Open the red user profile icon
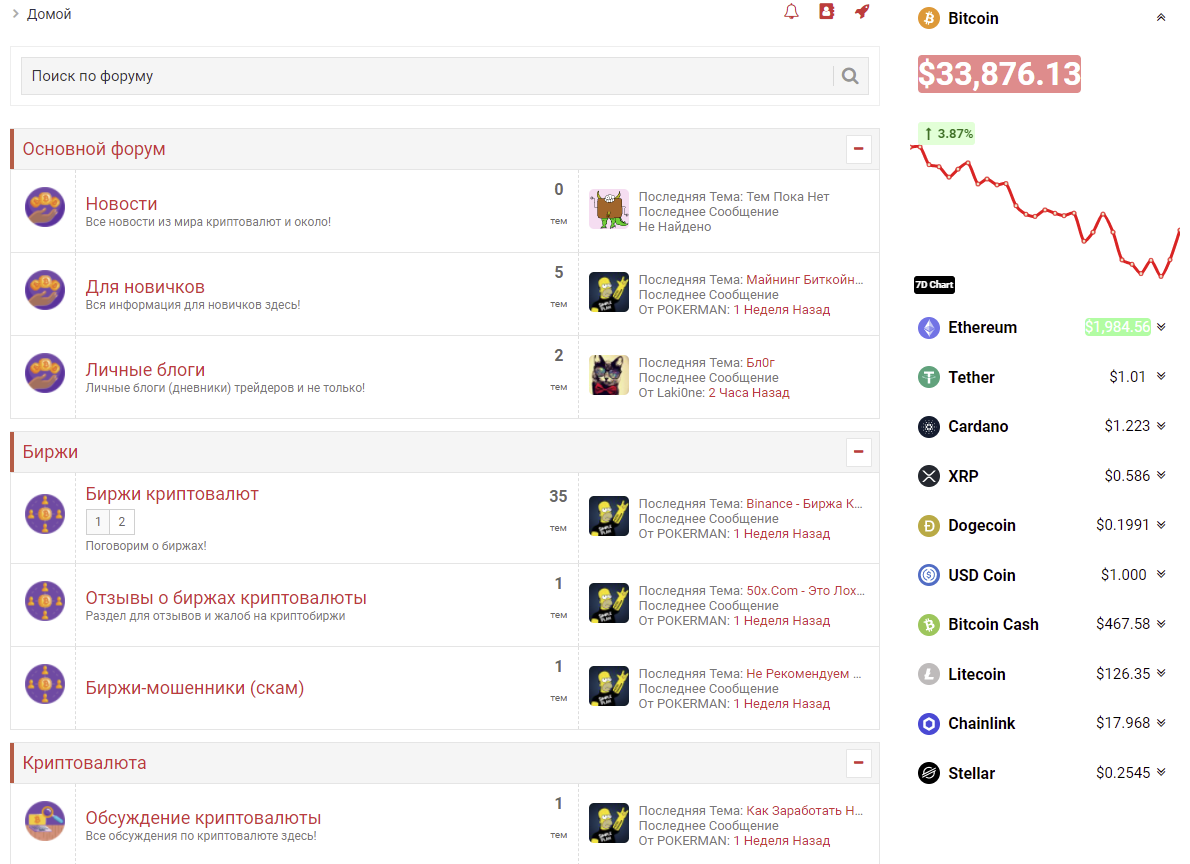Viewport: 1190px width, 864px height. [826, 11]
